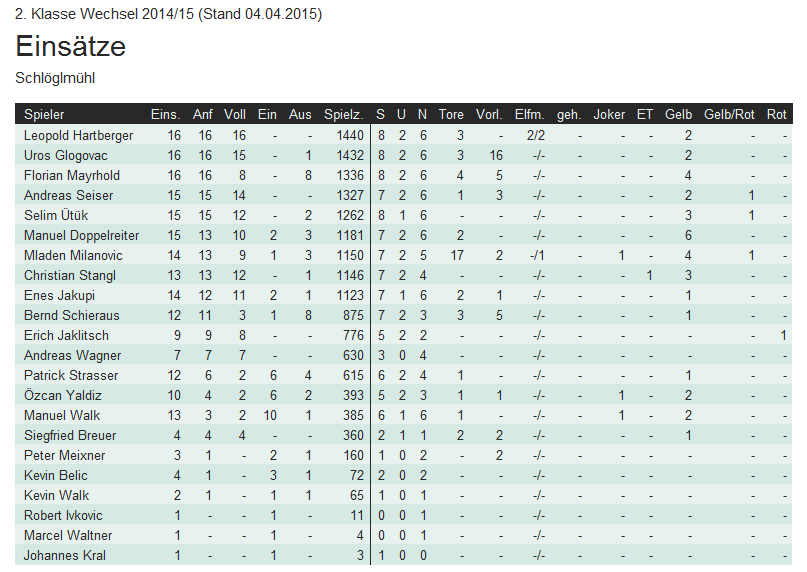The width and height of the screenshot is (807, 572).
Task: Open player Leopold Hartberger
Action: tap(78, 135)
